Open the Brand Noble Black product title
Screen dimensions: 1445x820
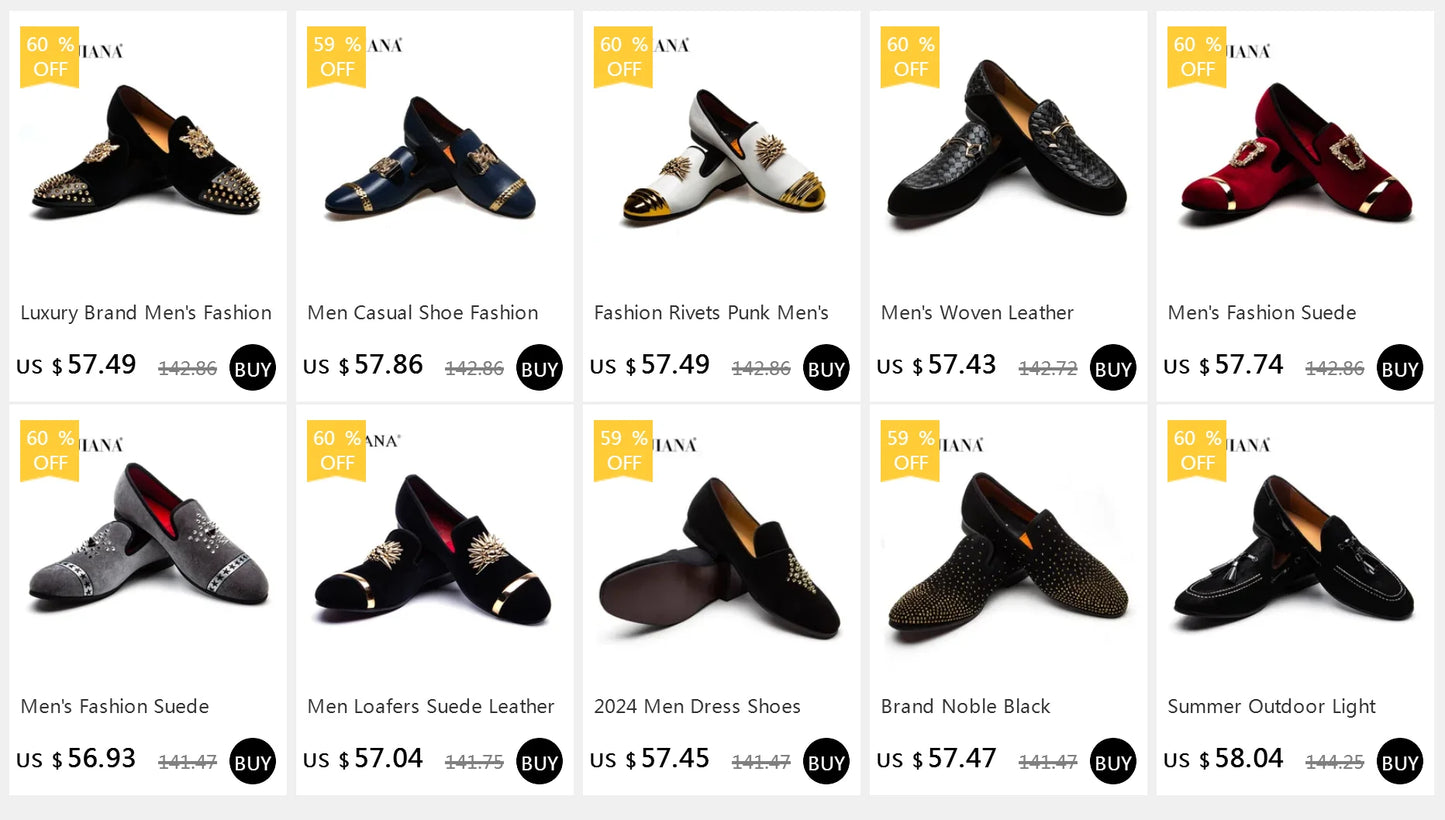[964, 706]
